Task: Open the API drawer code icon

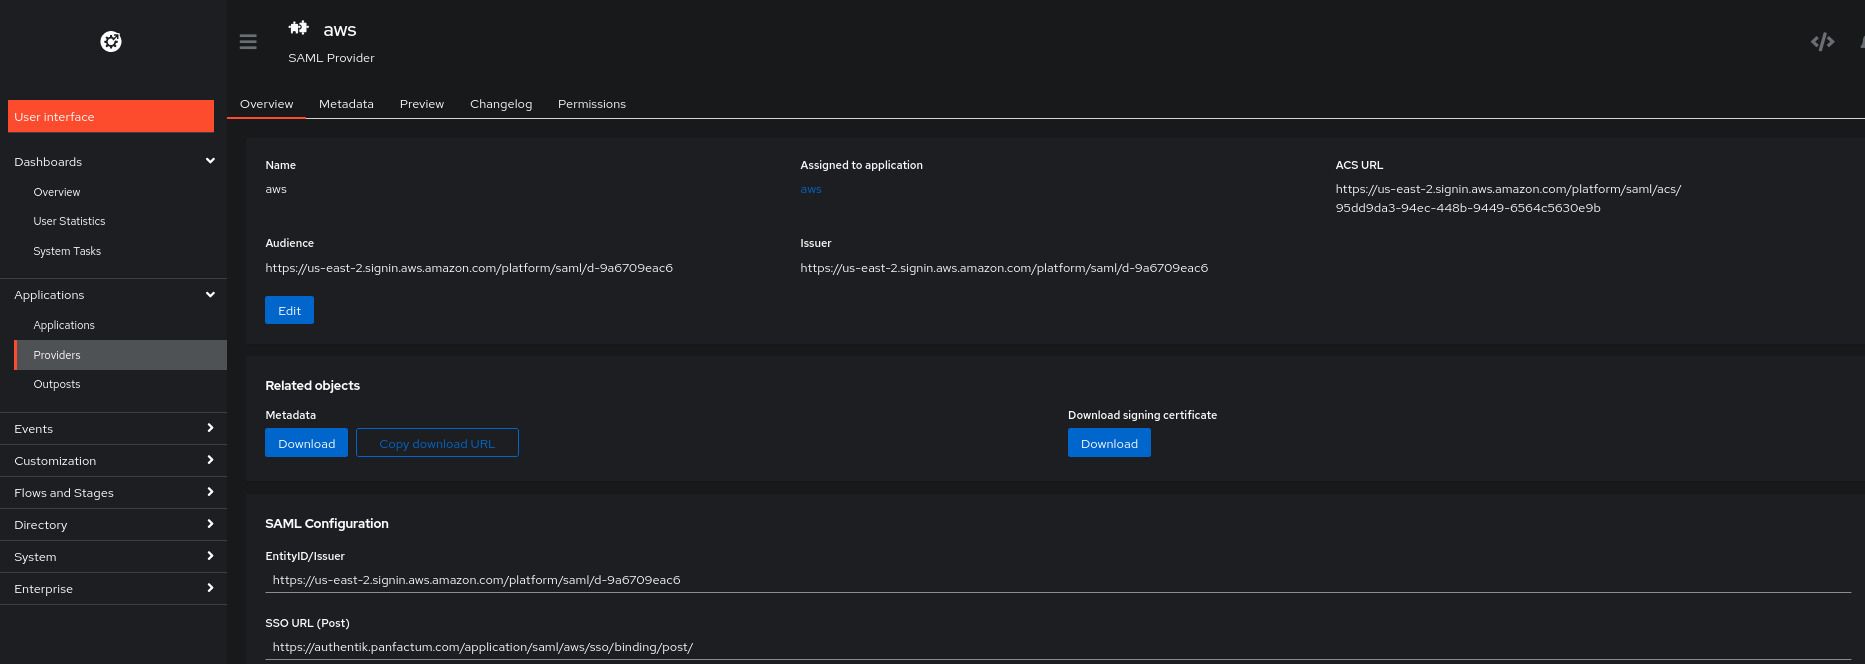Action: (1822, 41)
